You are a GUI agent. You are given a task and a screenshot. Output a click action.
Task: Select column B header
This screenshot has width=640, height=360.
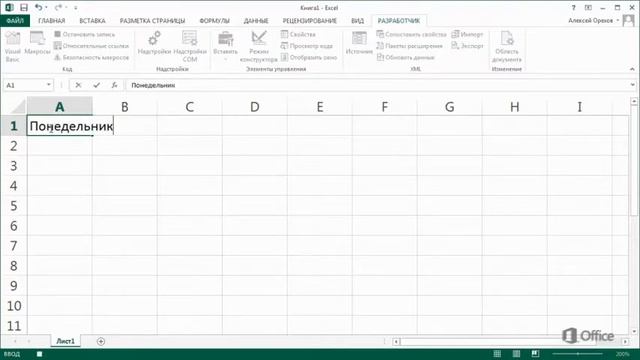click(x=124, y=107)
